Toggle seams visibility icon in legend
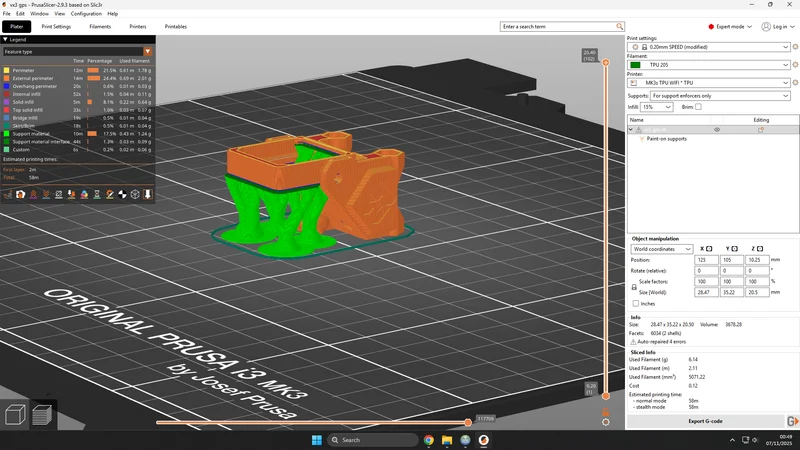 pyautogui.click(x=59, y=194)
